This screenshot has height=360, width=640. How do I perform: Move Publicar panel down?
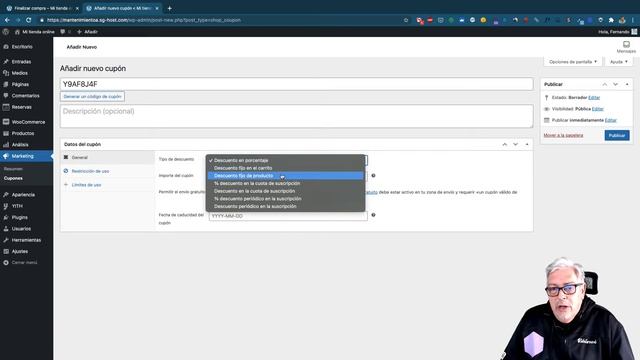click(616, 84)
